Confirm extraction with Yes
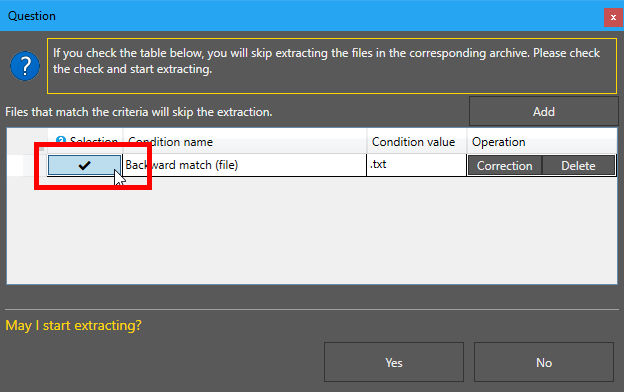 point(394,362)
